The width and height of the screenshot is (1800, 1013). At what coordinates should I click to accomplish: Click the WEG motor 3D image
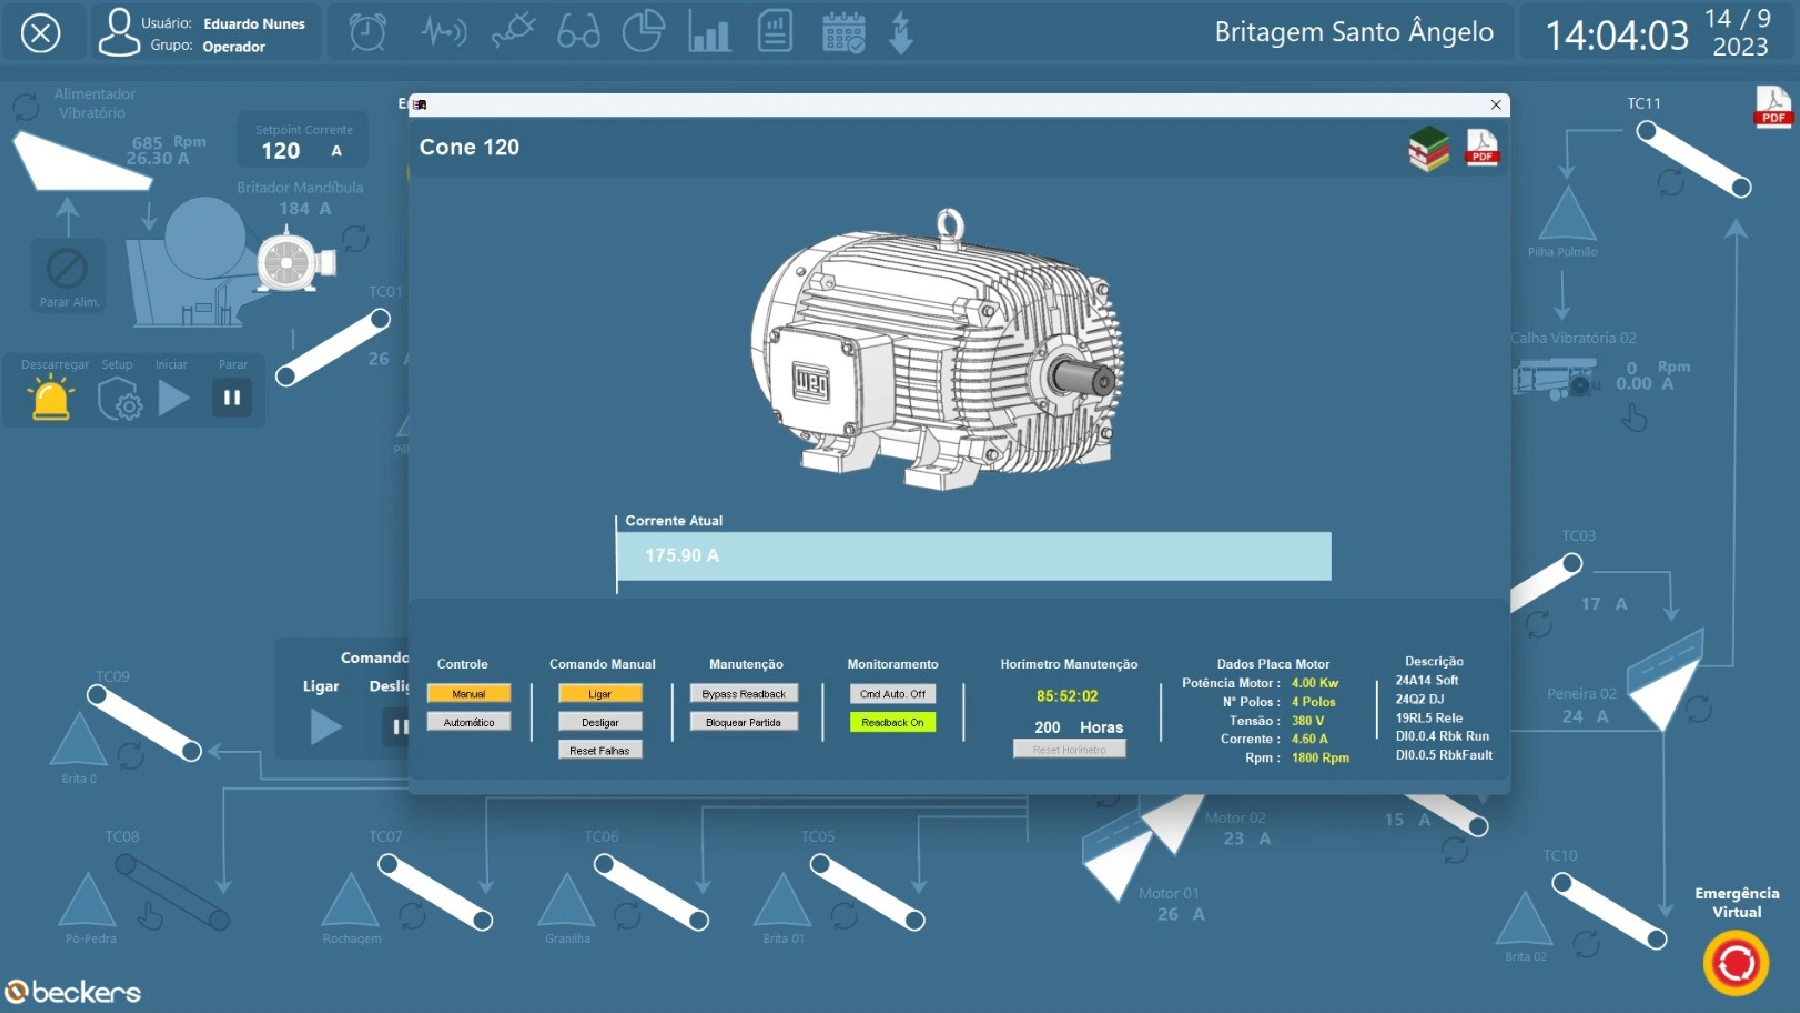pyautogui.click(x=938, y=350)
